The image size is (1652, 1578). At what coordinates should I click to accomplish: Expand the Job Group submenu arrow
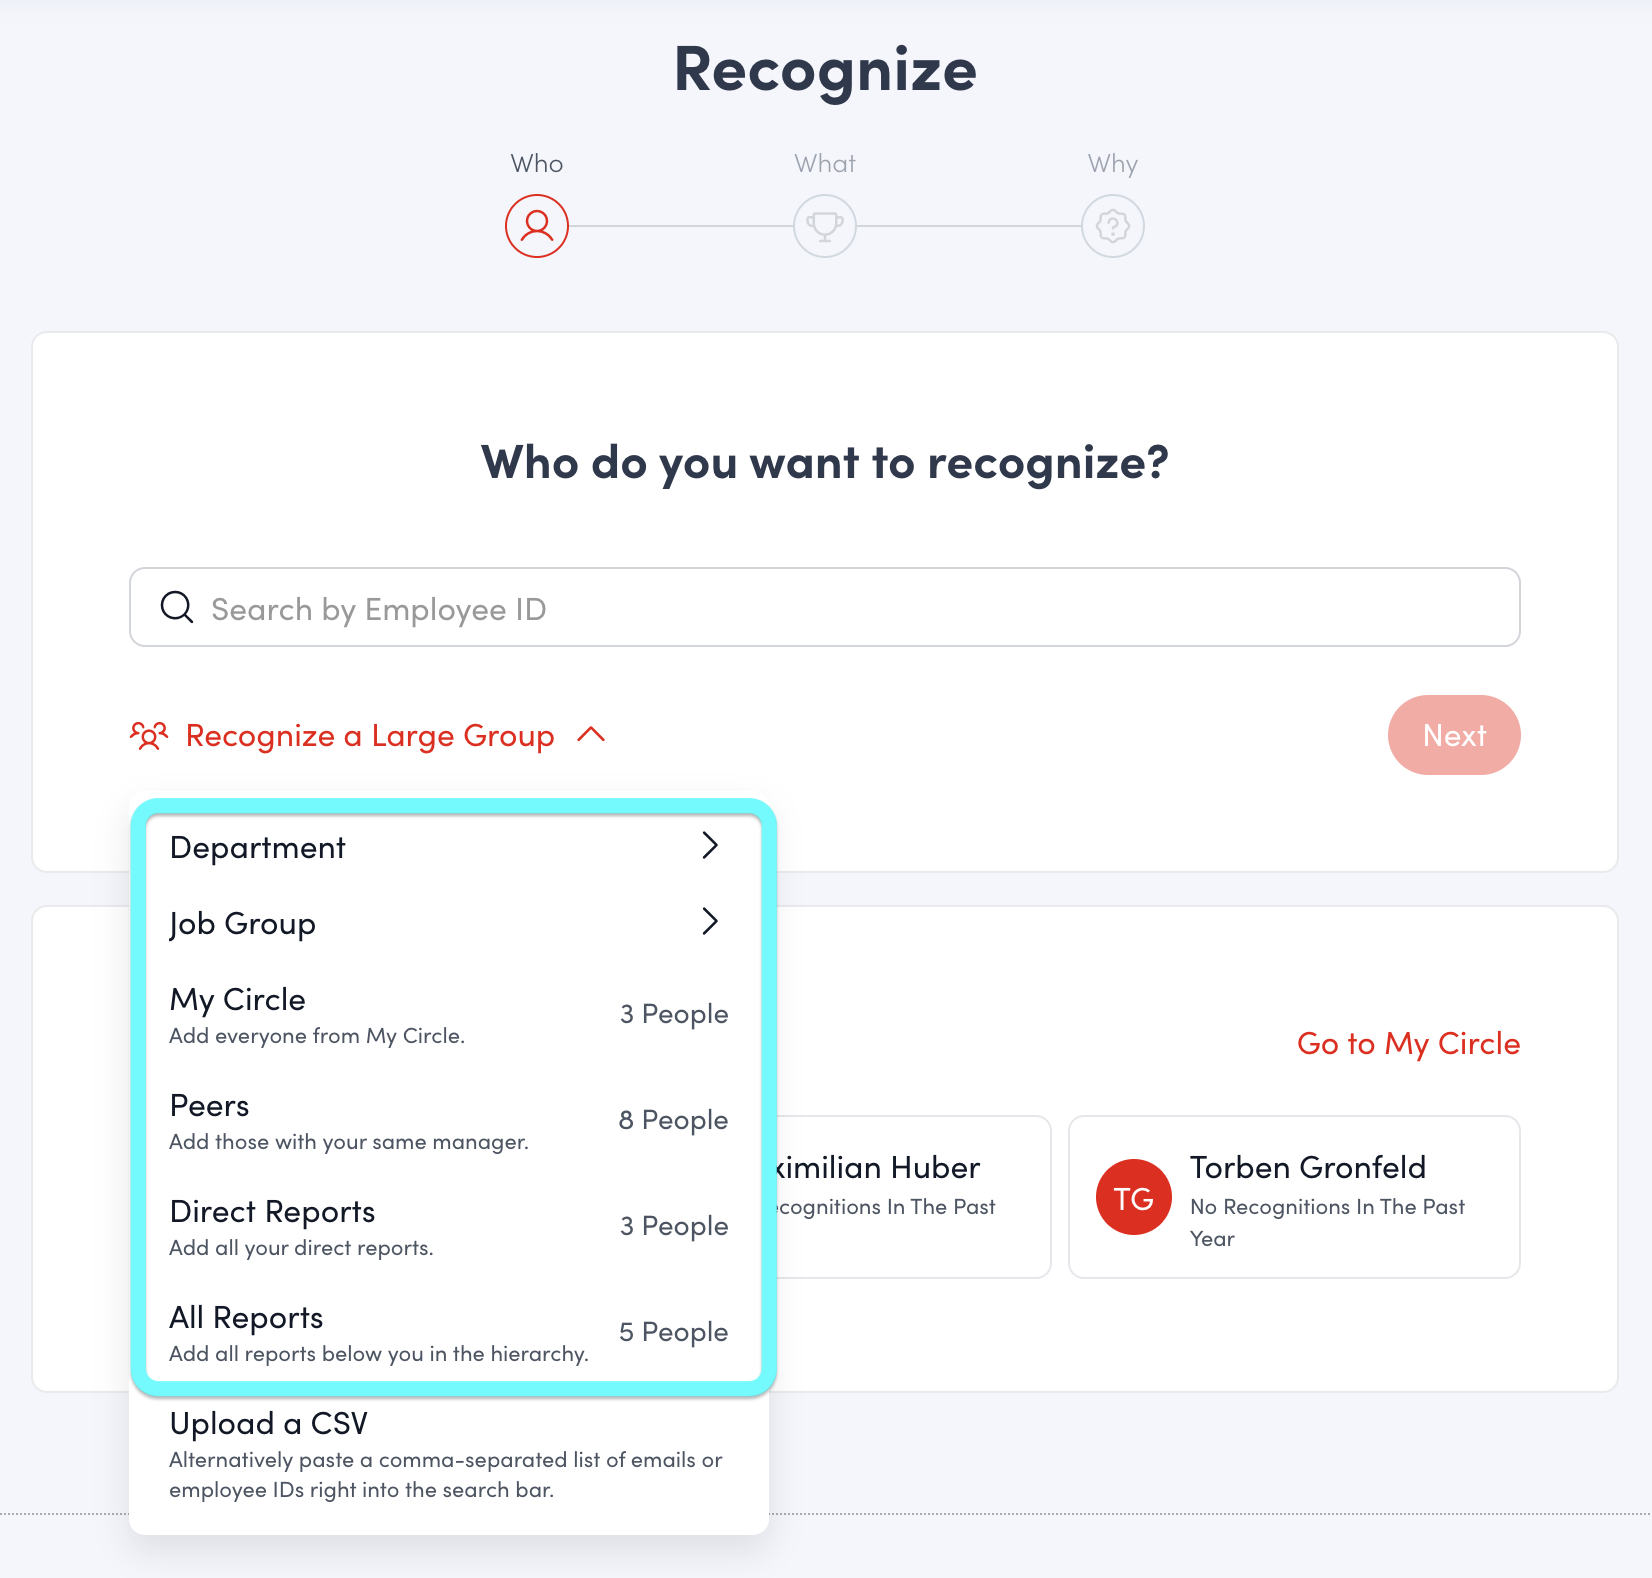(x=710, y=922)
